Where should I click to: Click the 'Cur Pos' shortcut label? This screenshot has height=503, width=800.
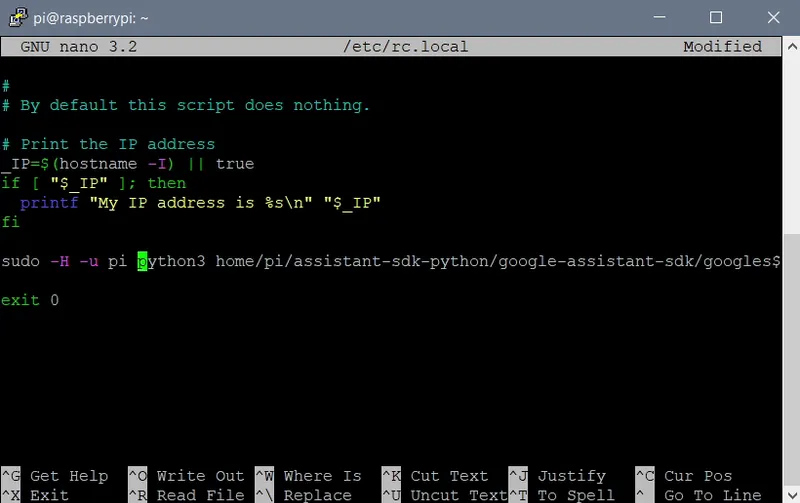tap(698, 476)
